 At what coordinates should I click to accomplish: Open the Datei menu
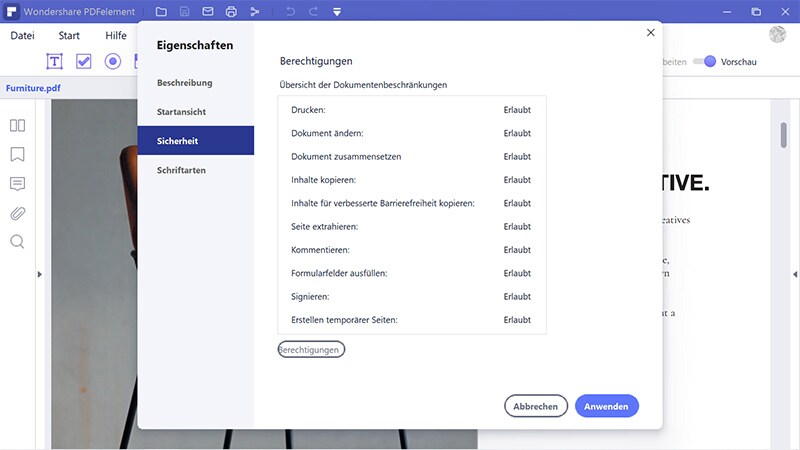22,35
